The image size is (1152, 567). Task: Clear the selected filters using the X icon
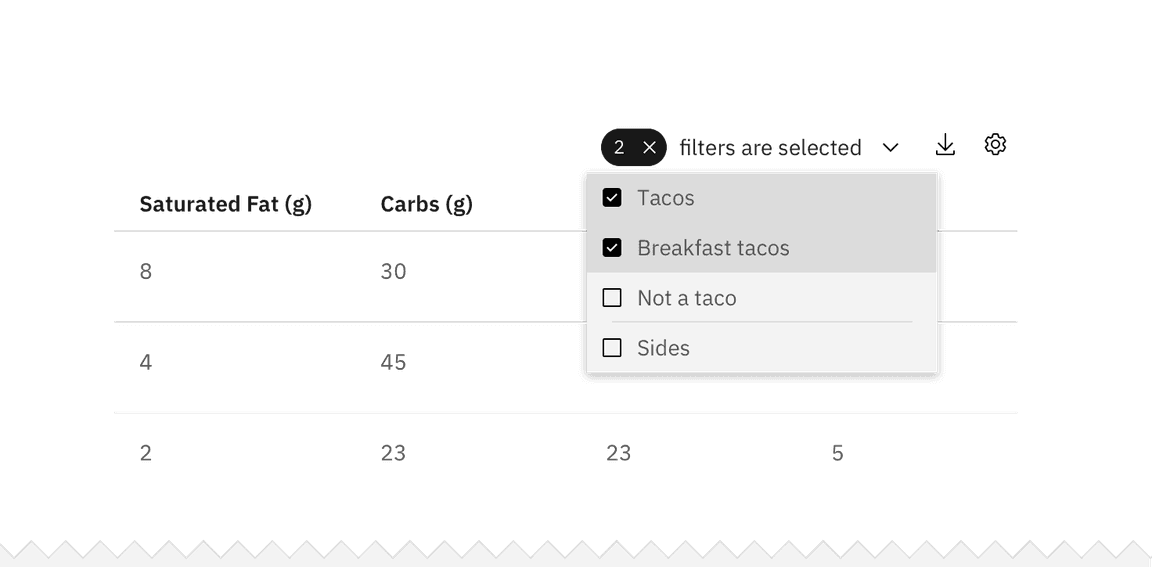coord(649,148)
